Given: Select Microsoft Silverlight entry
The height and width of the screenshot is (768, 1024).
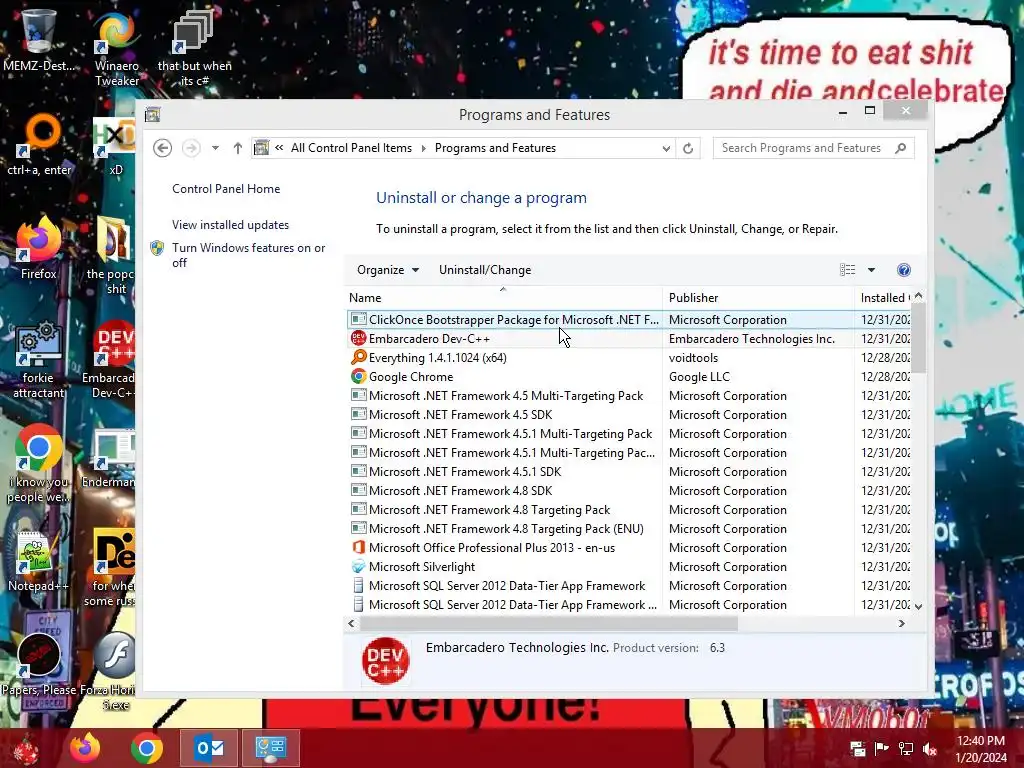Looking at the screenshot, I should (x=628, y=567).
